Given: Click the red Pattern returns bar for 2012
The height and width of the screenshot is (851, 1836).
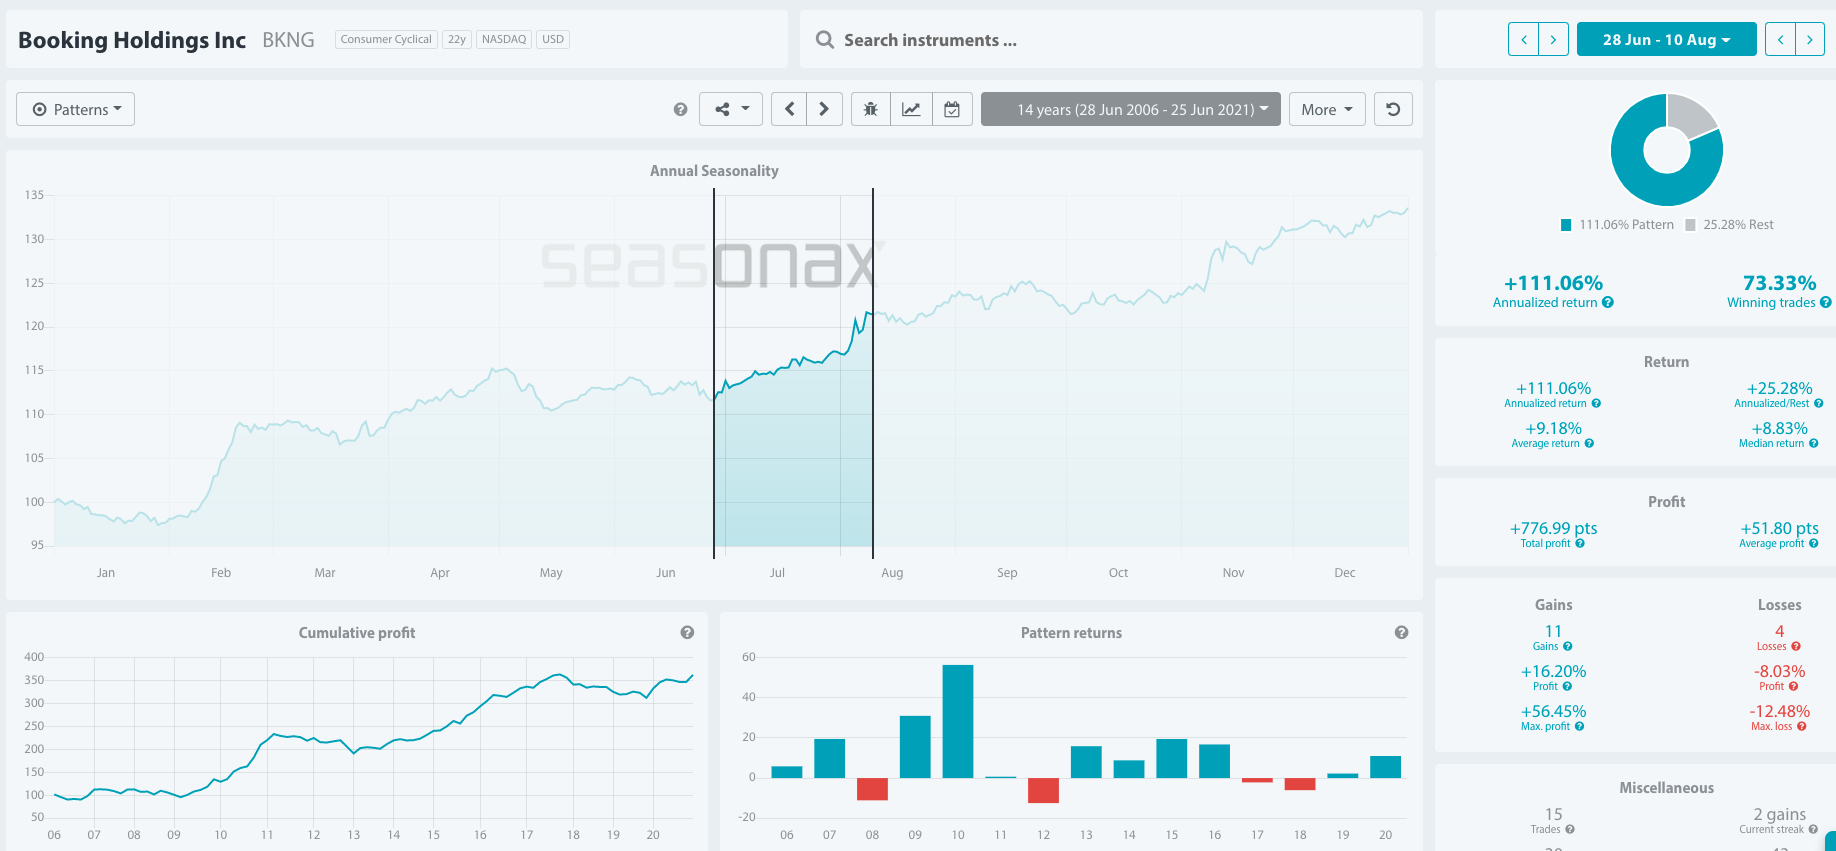Looking at the screenshot, I should [1043, 790].
